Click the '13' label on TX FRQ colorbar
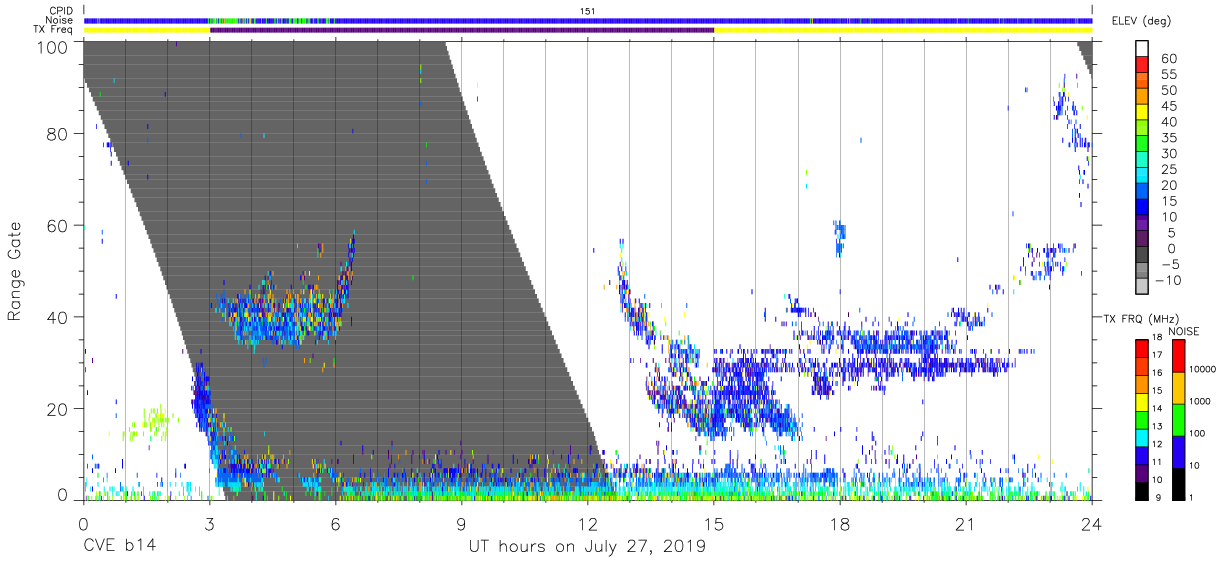The image size is (1228, 567). [1156, 427]
